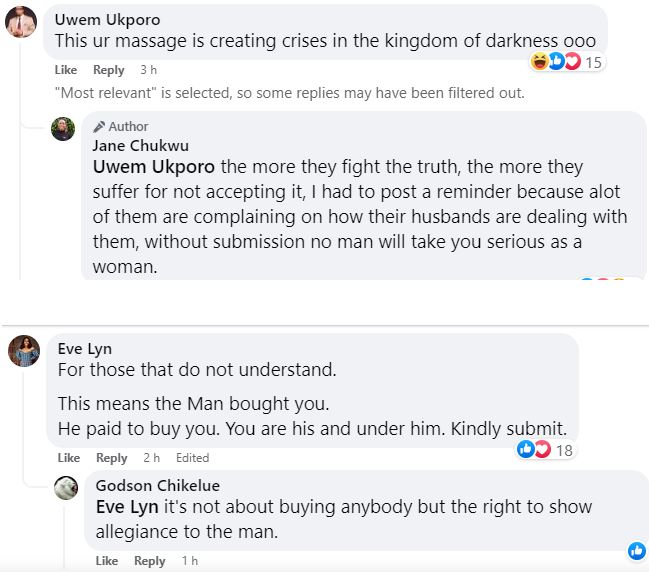Image resolution: width=649 pixels, height=572 pixels.
Task: Click the reaction emojis on Uwem Ukporo's comment
Action: click(x=556, y=62)
